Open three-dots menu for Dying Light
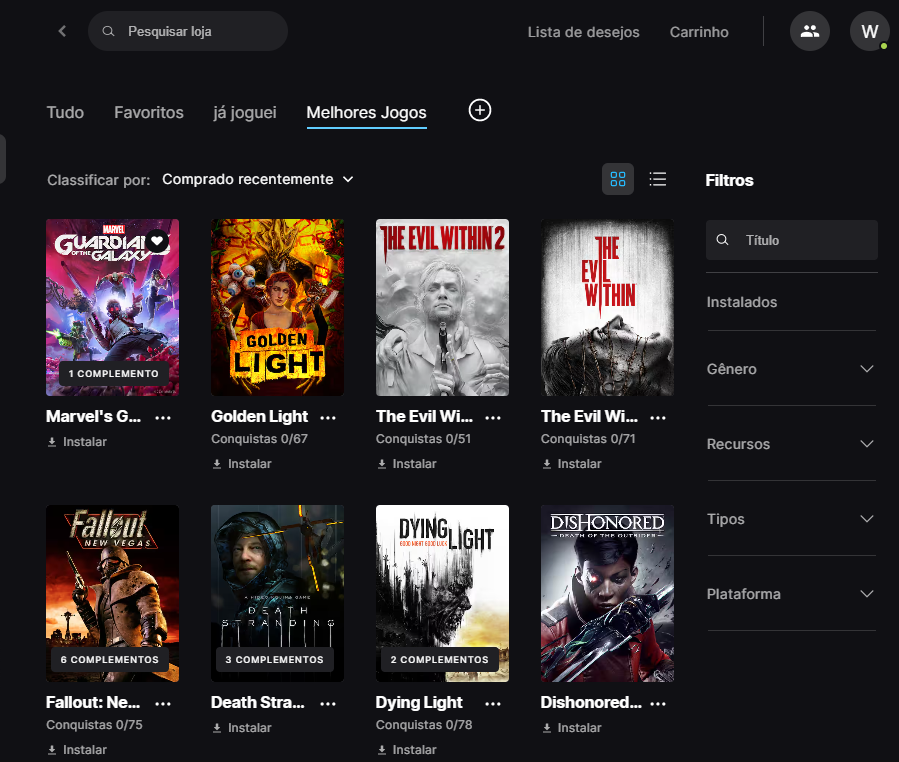The image size is (899, 762). point(493,703)
